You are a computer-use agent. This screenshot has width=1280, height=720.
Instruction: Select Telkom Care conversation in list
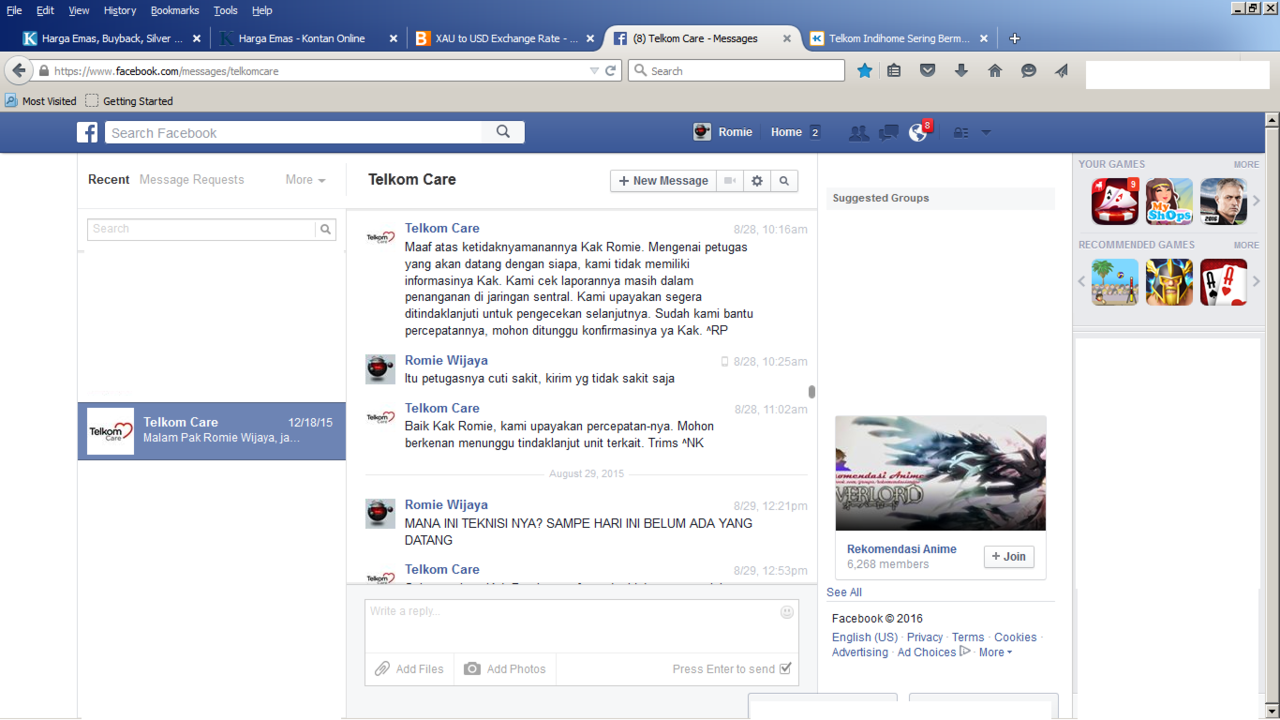(212, 431)
